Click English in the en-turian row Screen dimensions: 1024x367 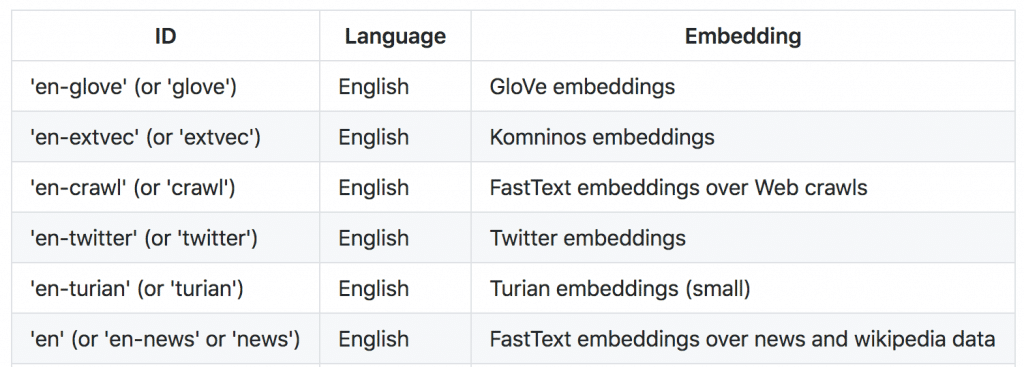click(374, 288)
